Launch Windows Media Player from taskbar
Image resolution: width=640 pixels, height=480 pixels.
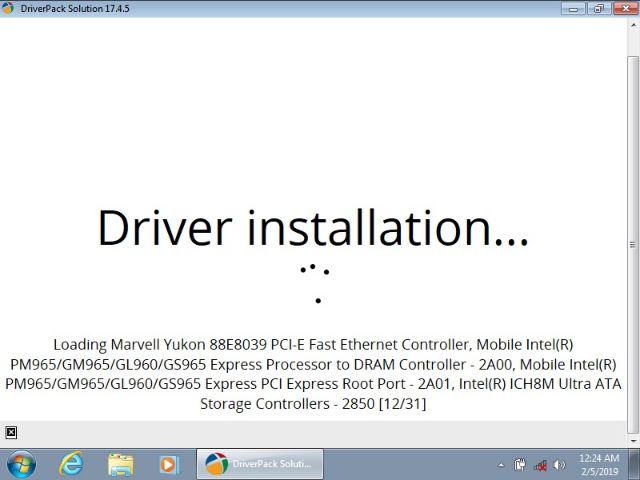[x=169, y=464]
